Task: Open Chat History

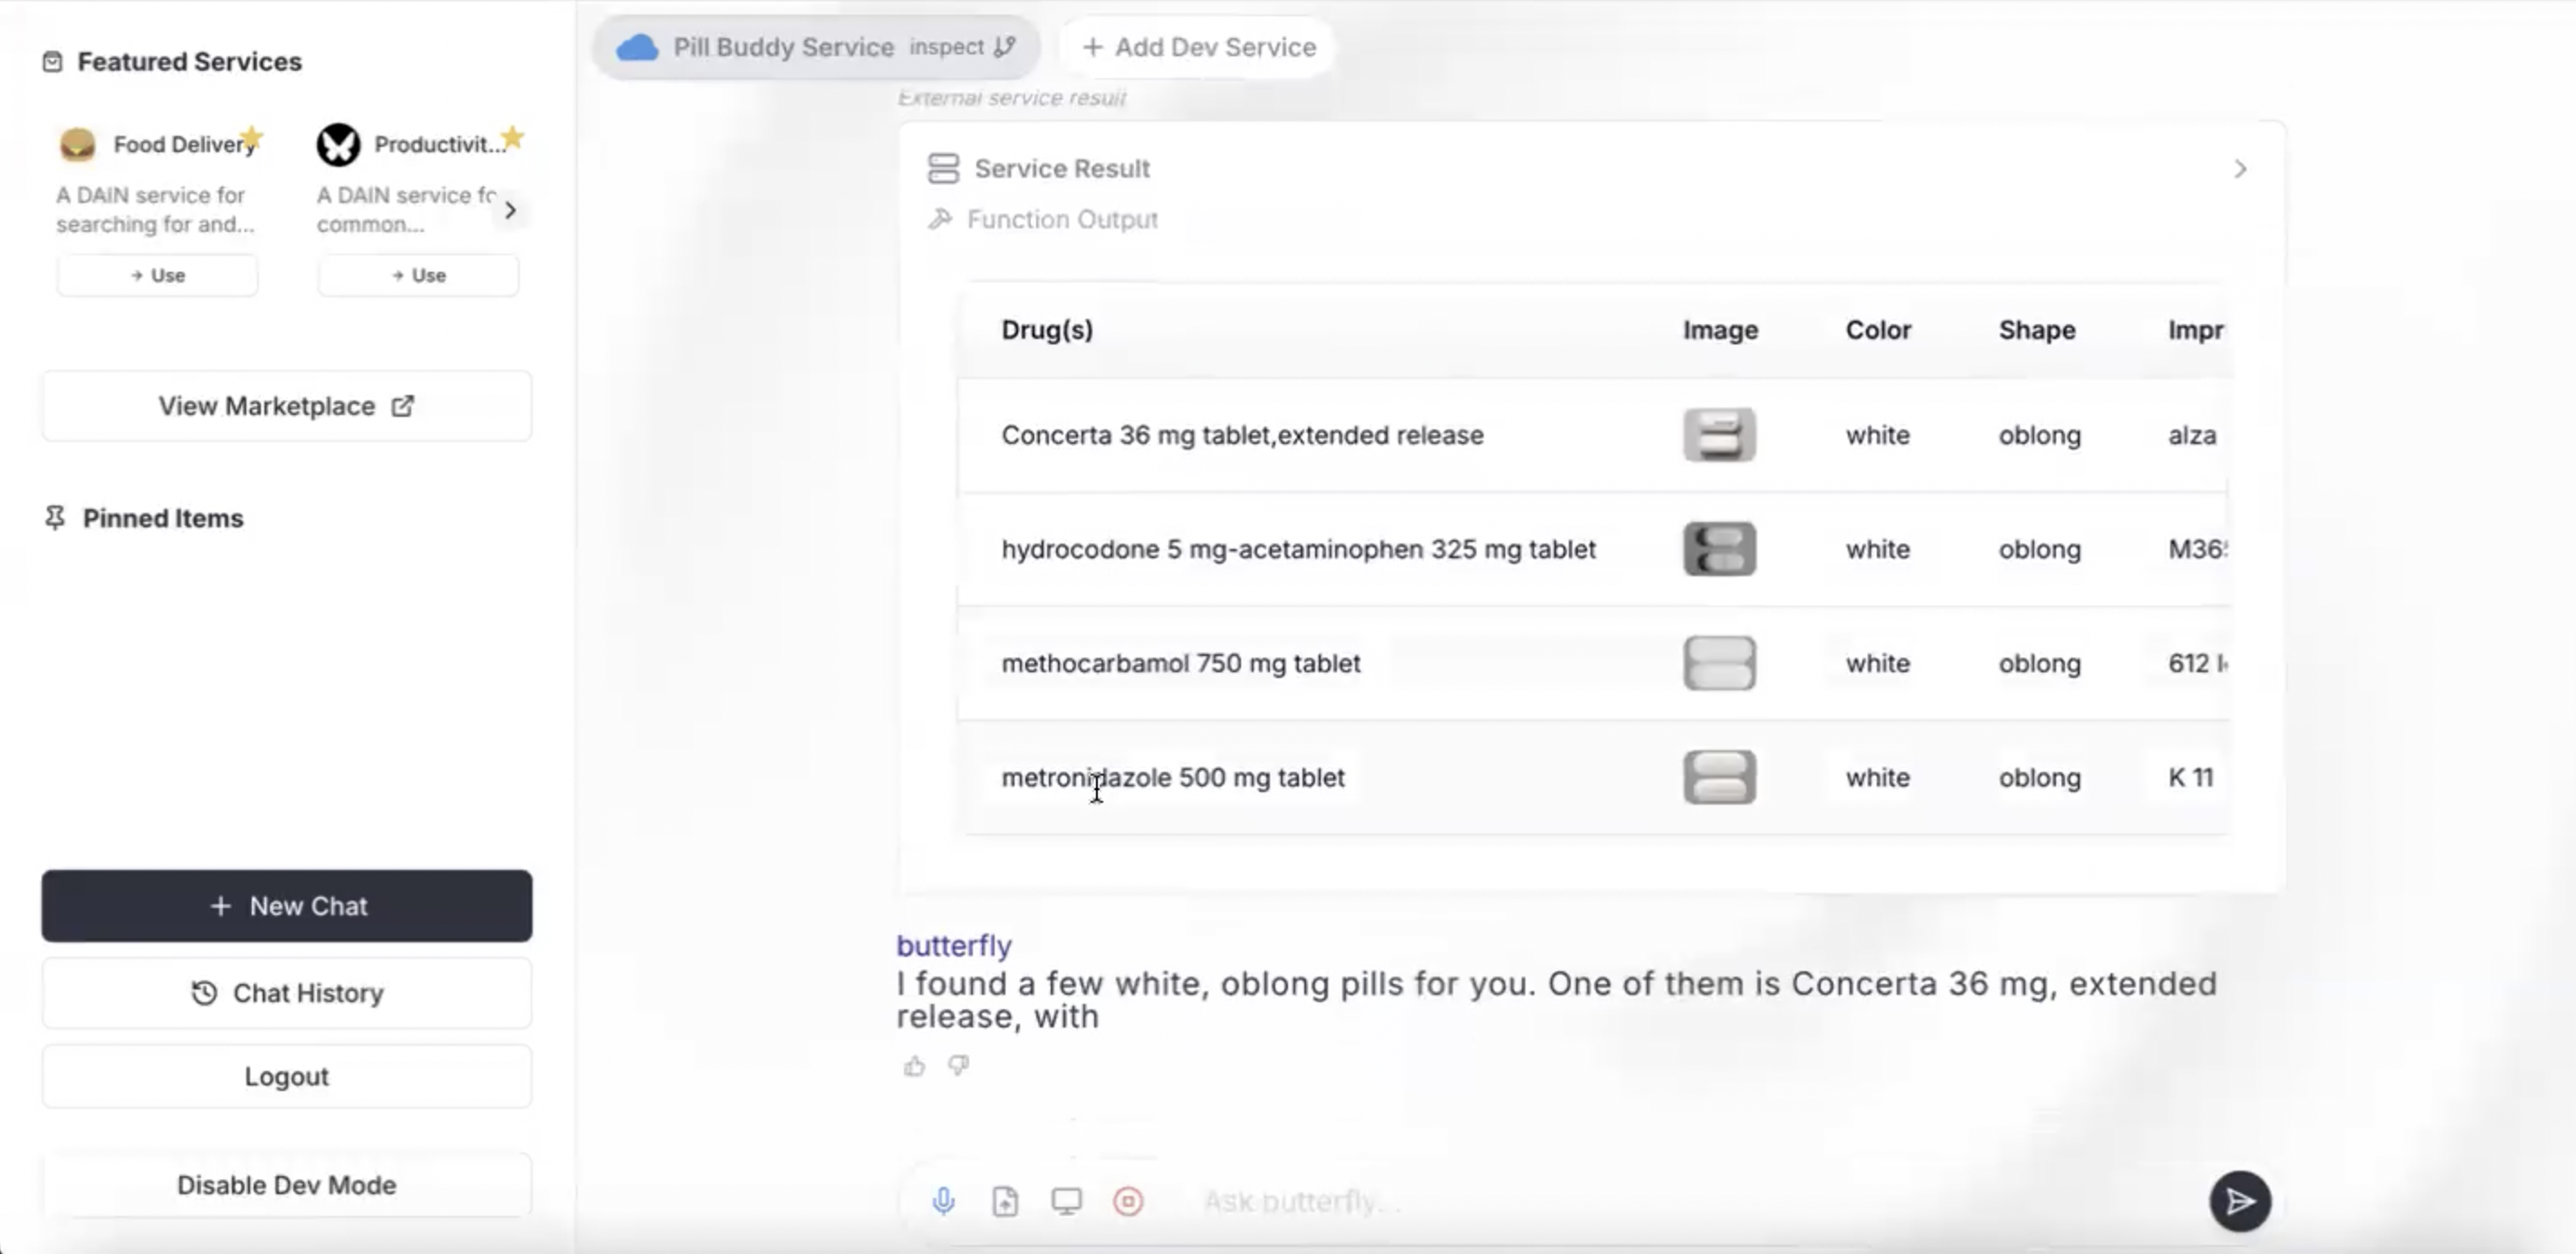Action: pos(286,993)
